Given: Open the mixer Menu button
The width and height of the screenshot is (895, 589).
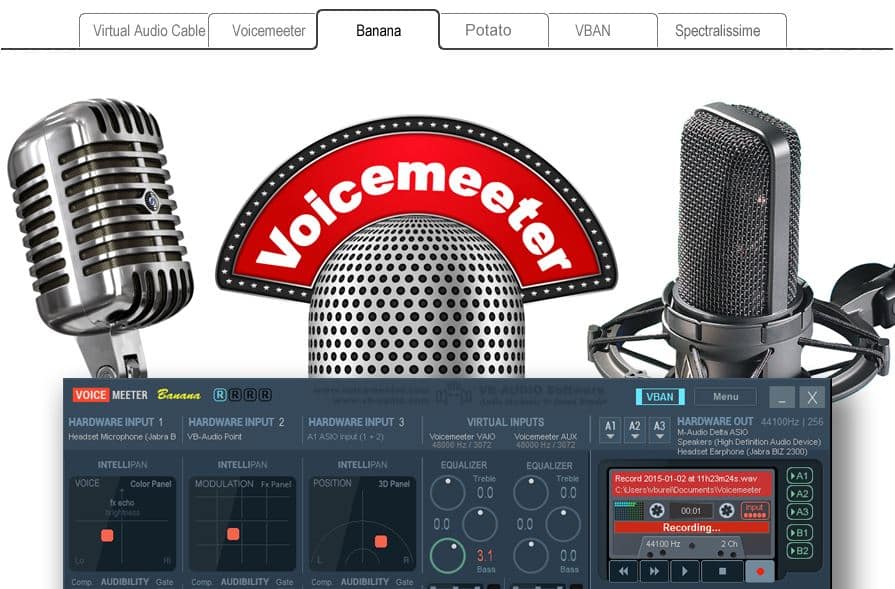Looking at the screenshot, I should (725, 397).
